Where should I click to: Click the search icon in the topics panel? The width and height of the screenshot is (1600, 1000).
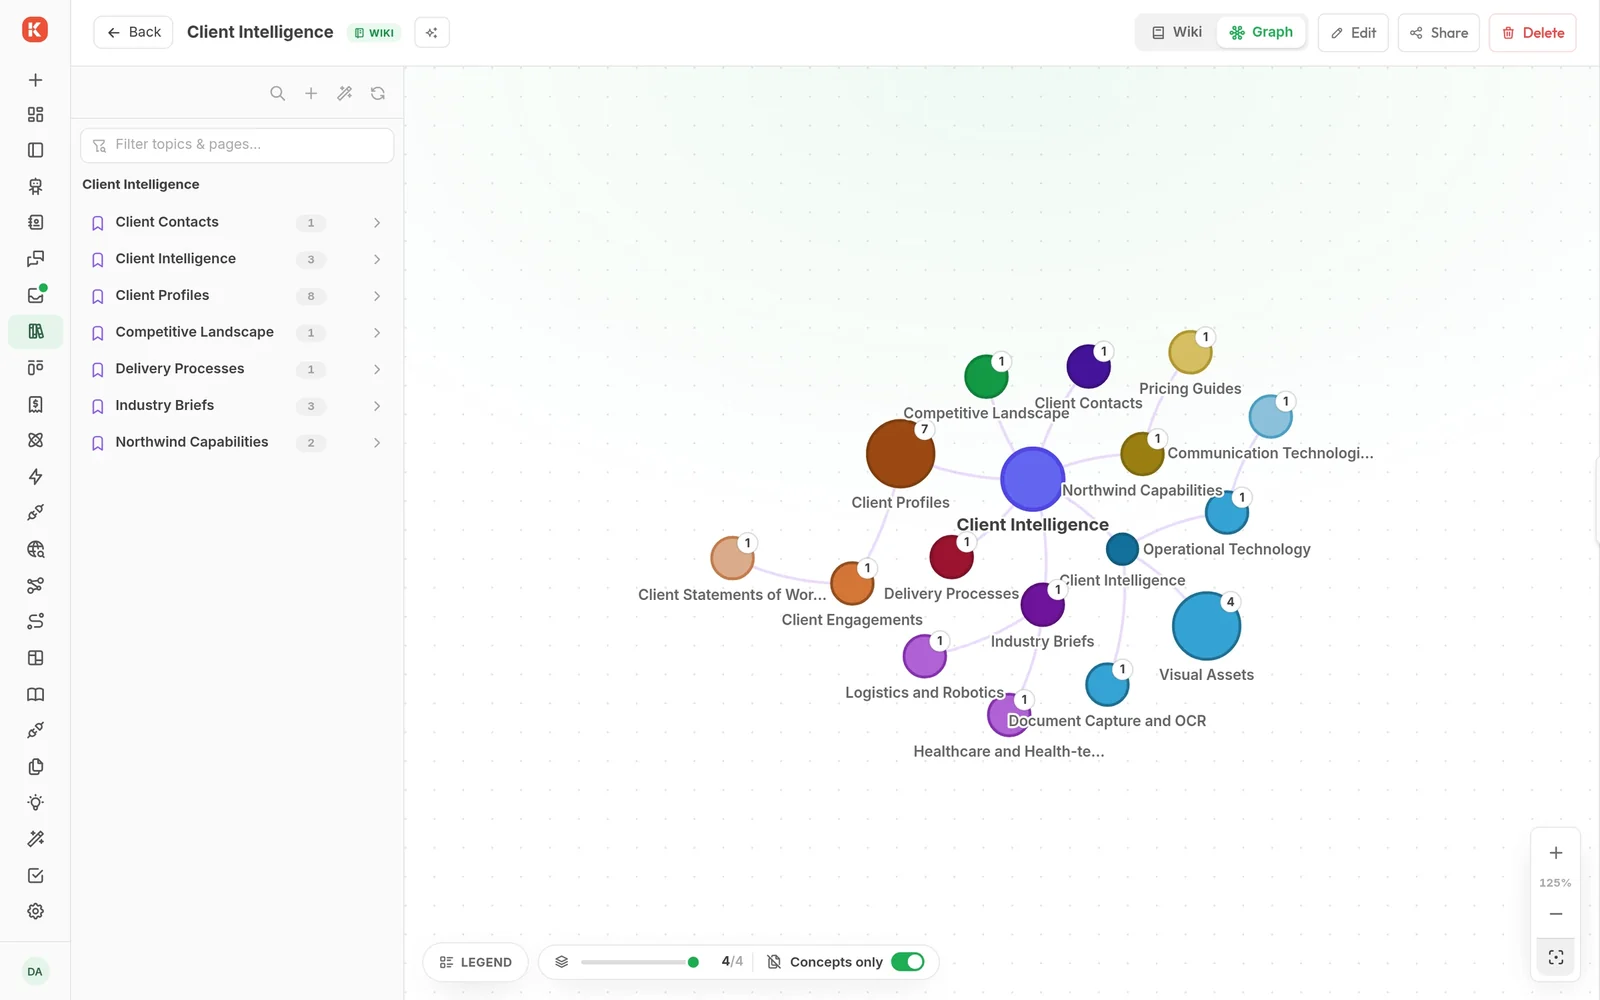coord(277,93)
